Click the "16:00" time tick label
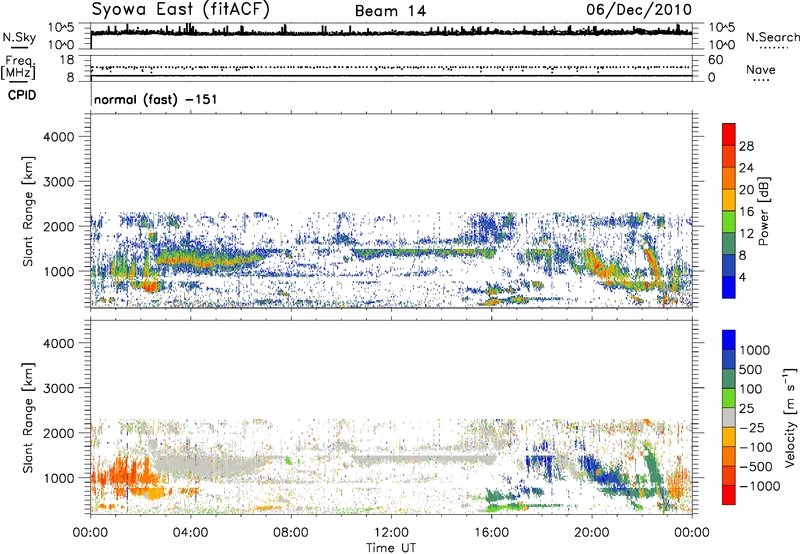This screenshot has width=800, height=554. click(x=491, y=533)
